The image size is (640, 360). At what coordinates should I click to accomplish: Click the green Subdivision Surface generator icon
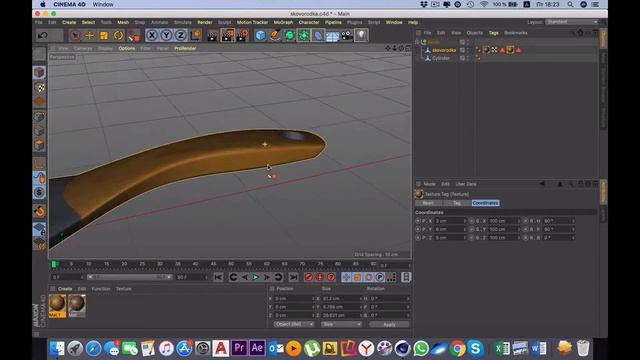click(x=289, y=36)
